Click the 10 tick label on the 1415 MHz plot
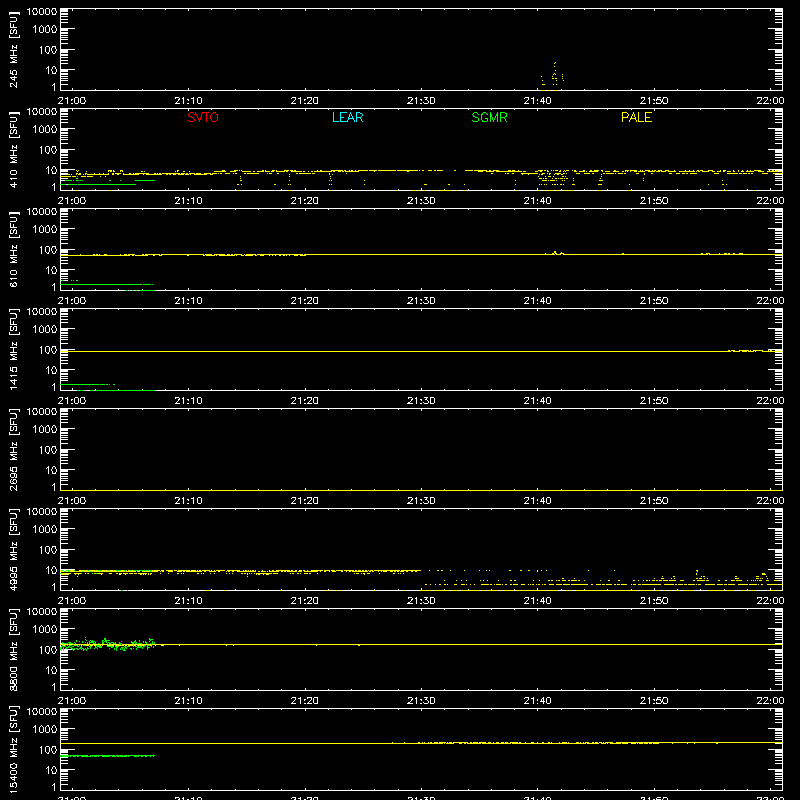Image resolution: width=800 pixels, height=800 pixels. point(51,370)
